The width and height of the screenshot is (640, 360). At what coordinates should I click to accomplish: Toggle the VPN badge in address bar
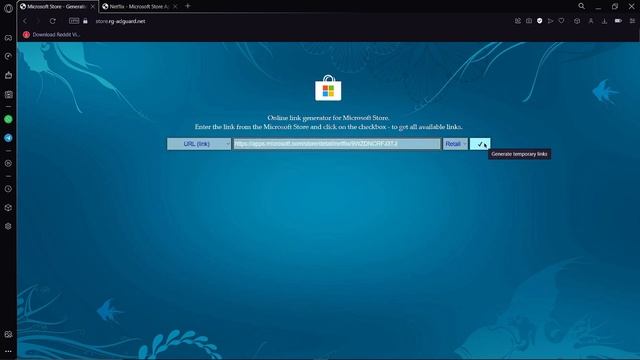[x=74, y=21]
